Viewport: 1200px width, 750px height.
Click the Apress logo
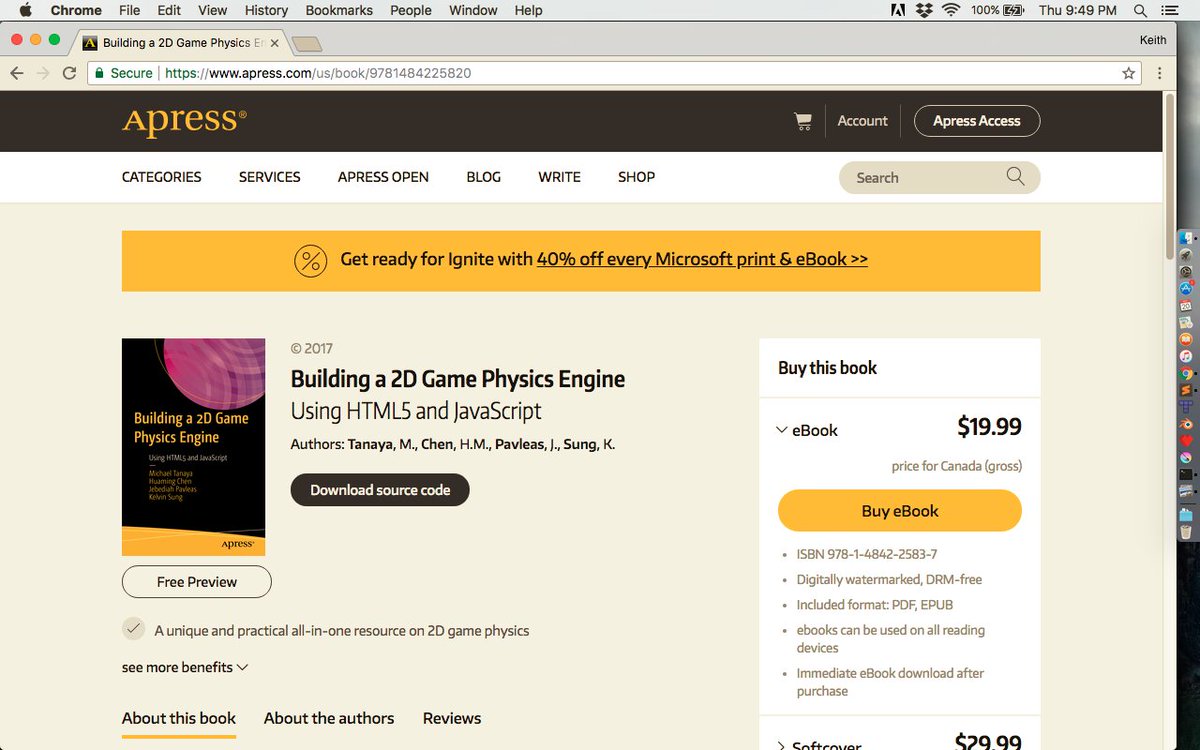[x=184, y=121]
